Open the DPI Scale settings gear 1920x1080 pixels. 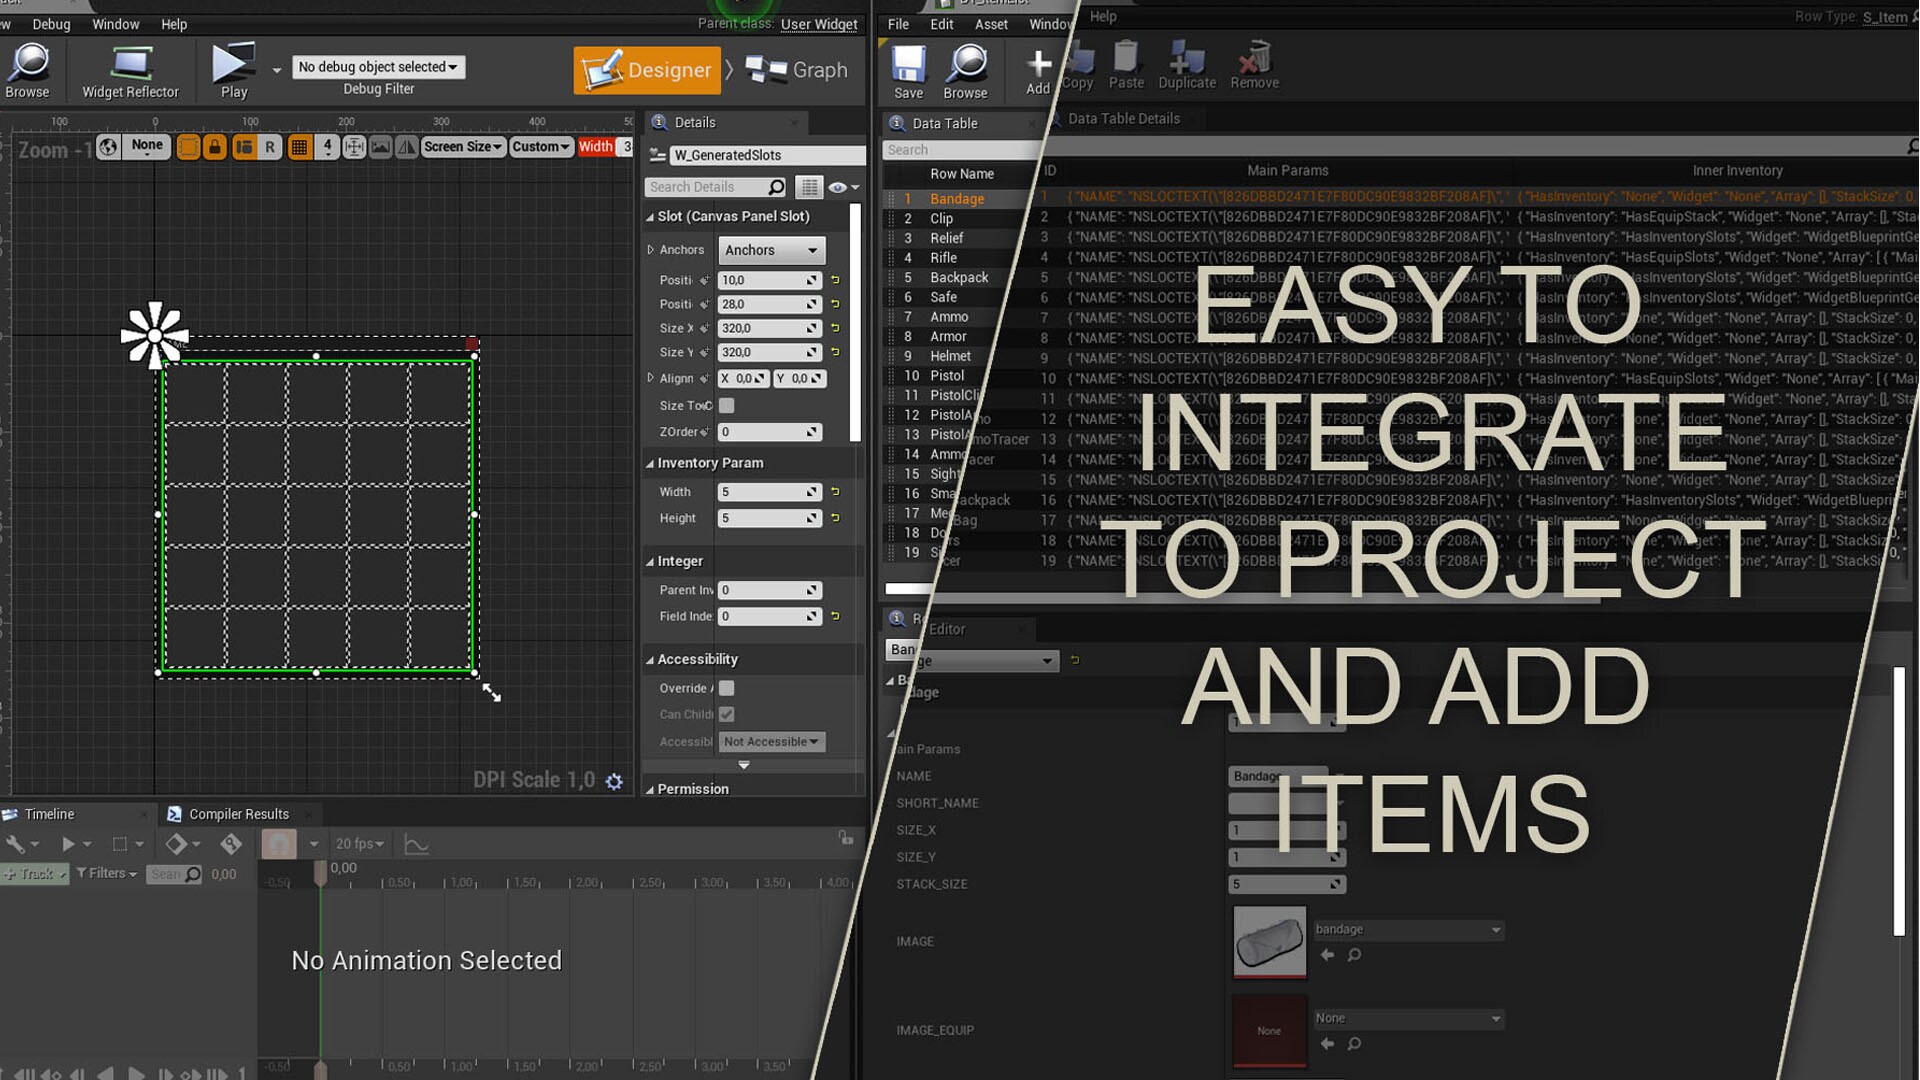[614, 782]
